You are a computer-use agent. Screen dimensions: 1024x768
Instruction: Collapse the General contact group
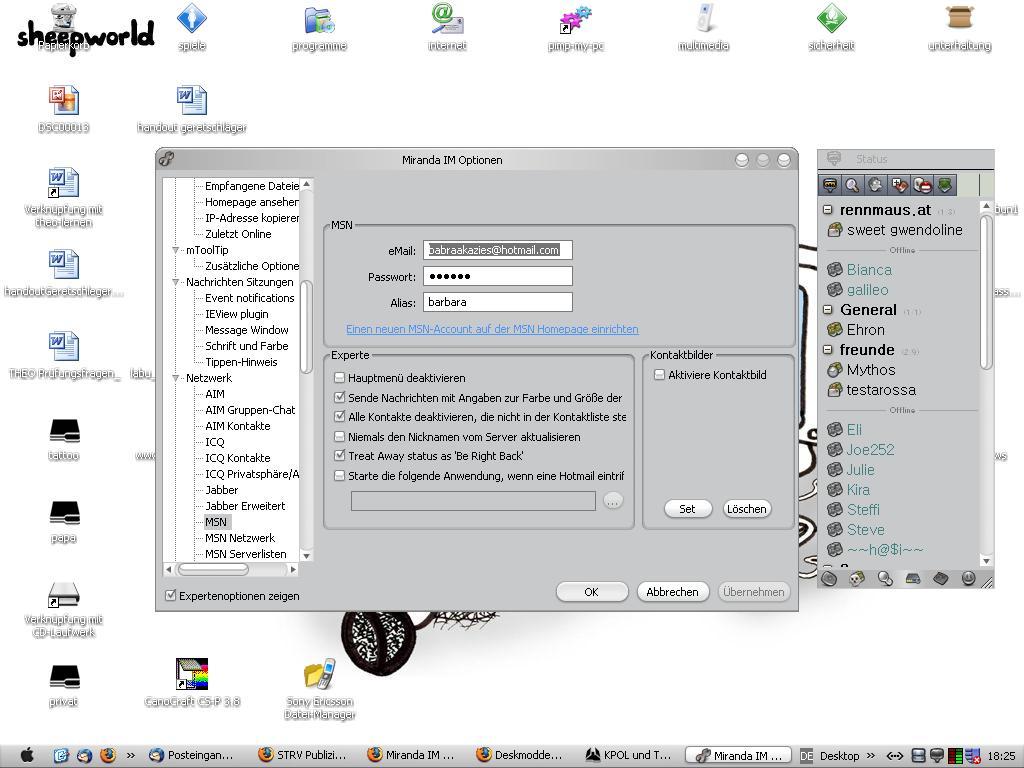tap(827, 310)
